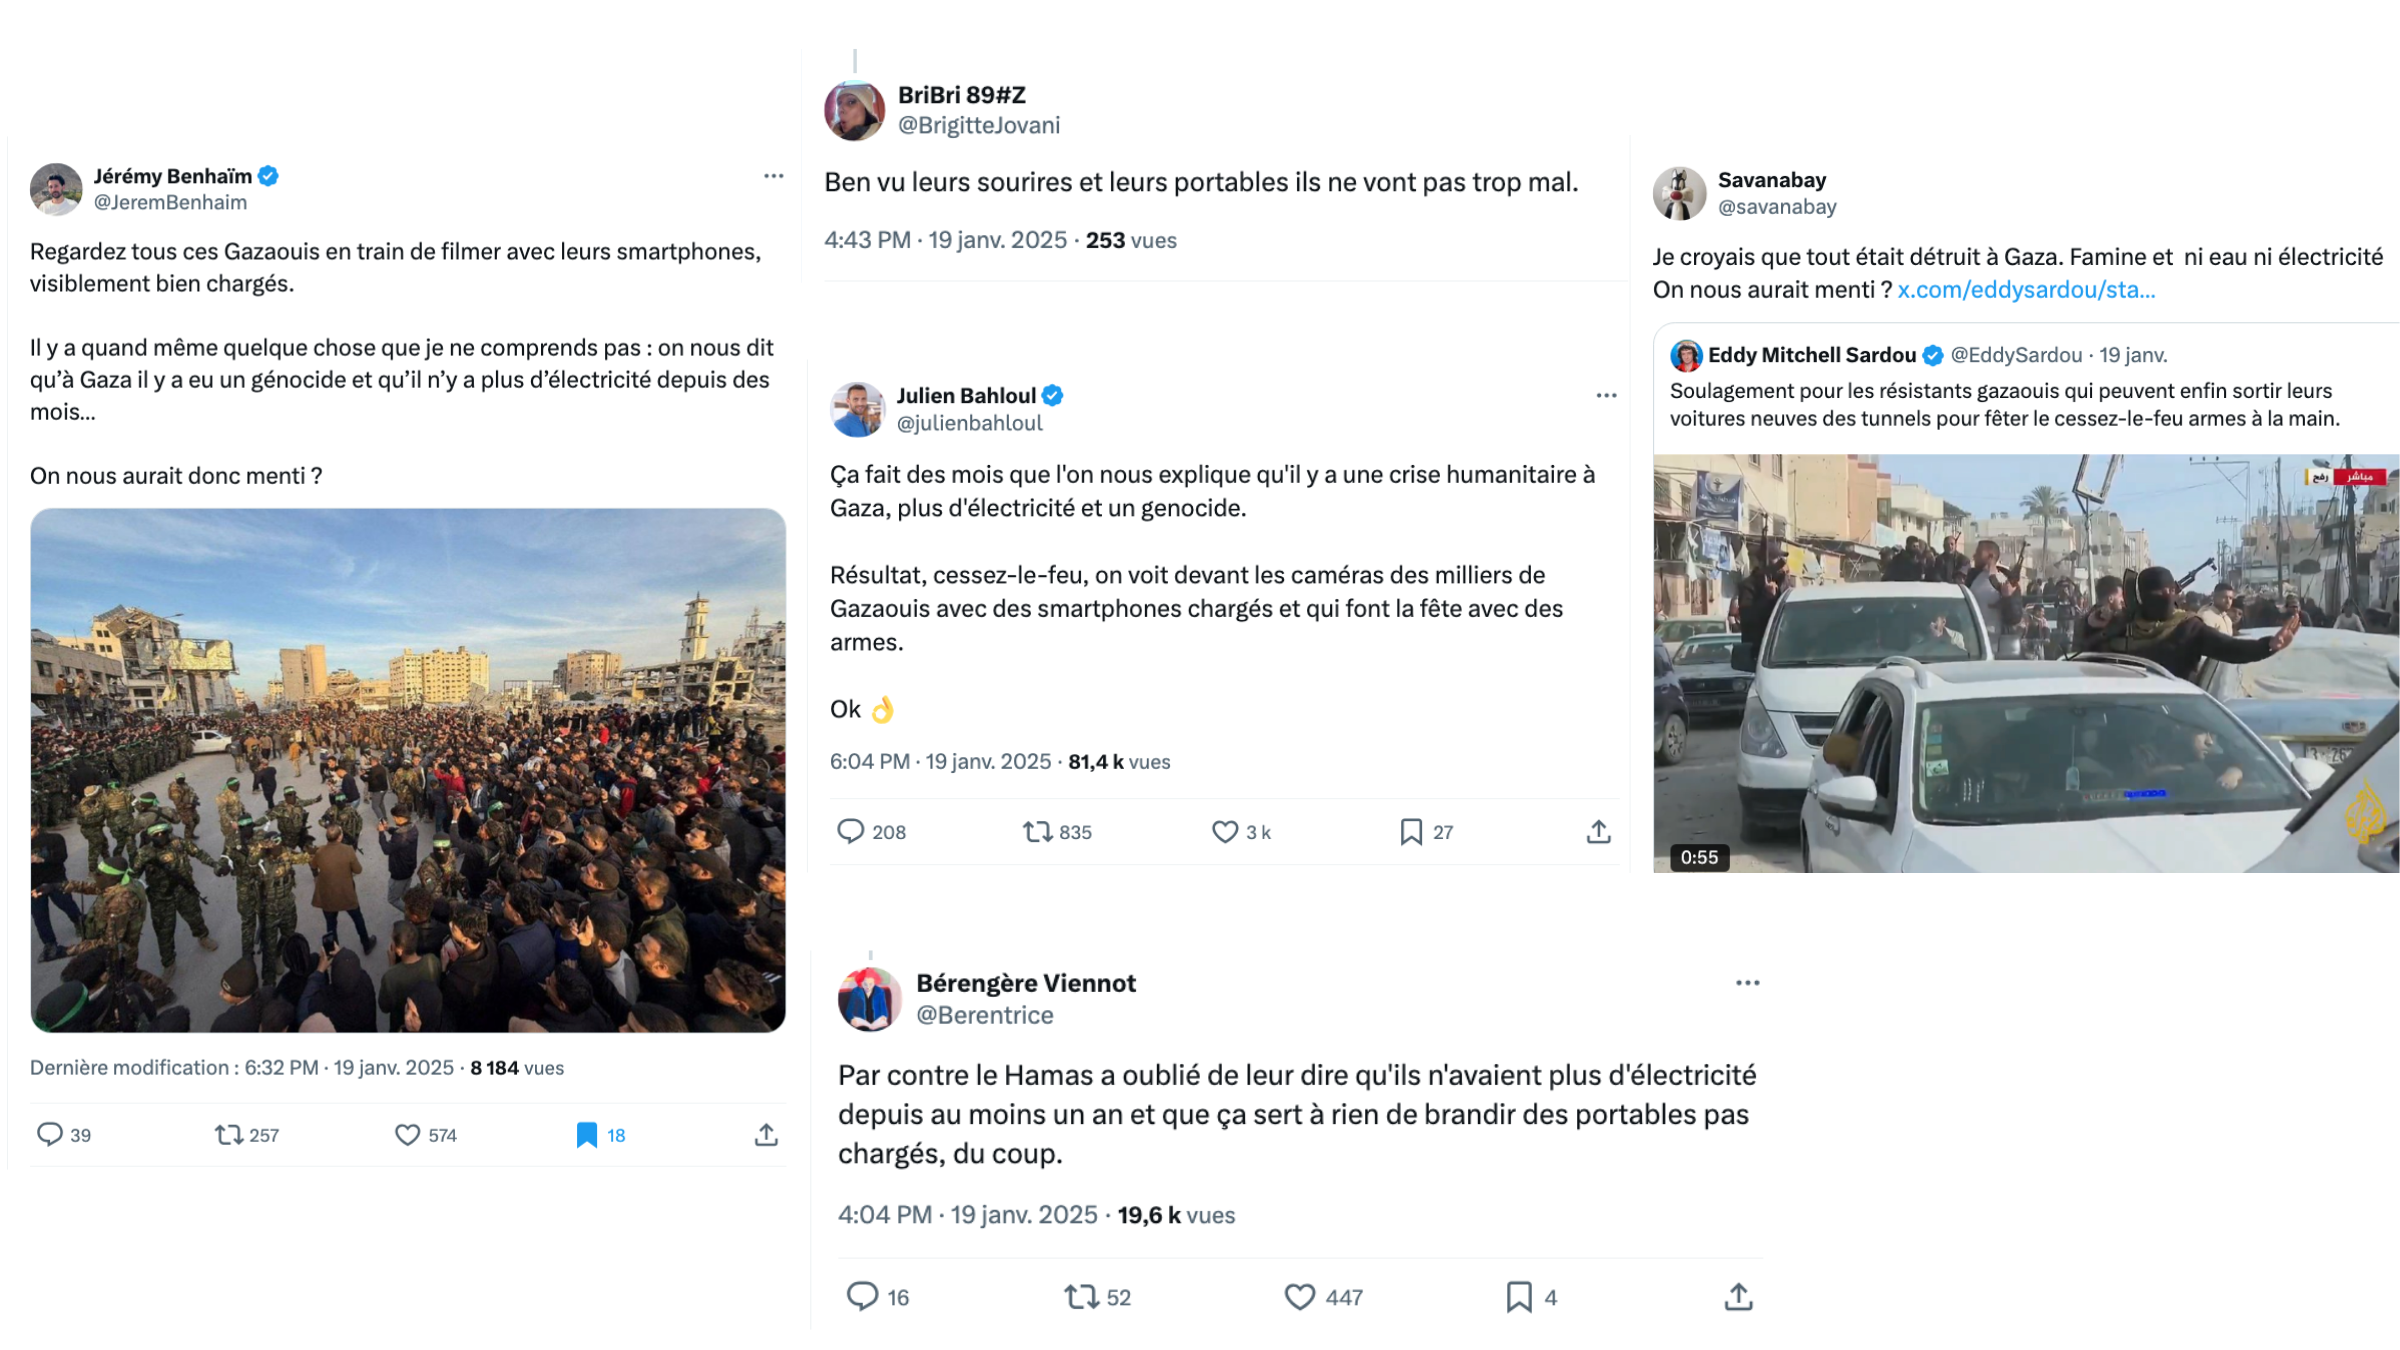Open the x.com/eddysardou link in Savanabay's tweet
2400x1350 pixels.
coord(2026,290)
